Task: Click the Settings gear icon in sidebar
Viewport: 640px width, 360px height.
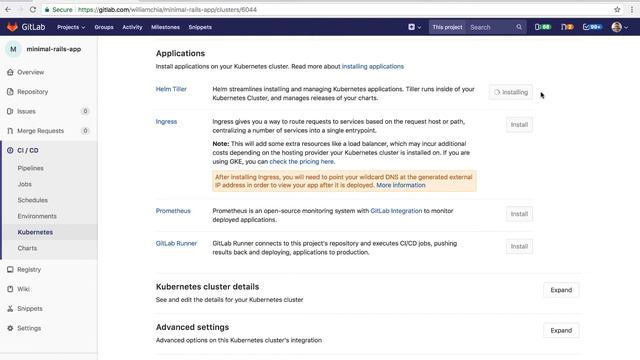Action: click(x=10, y=328)
